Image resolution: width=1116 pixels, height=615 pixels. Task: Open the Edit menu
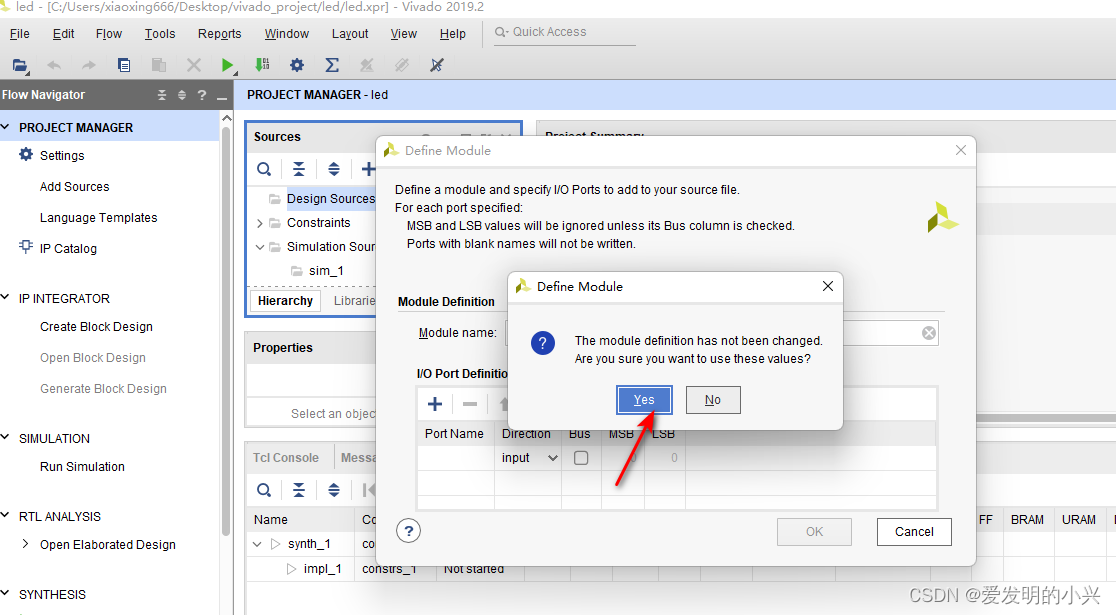(x=63, y=34)
